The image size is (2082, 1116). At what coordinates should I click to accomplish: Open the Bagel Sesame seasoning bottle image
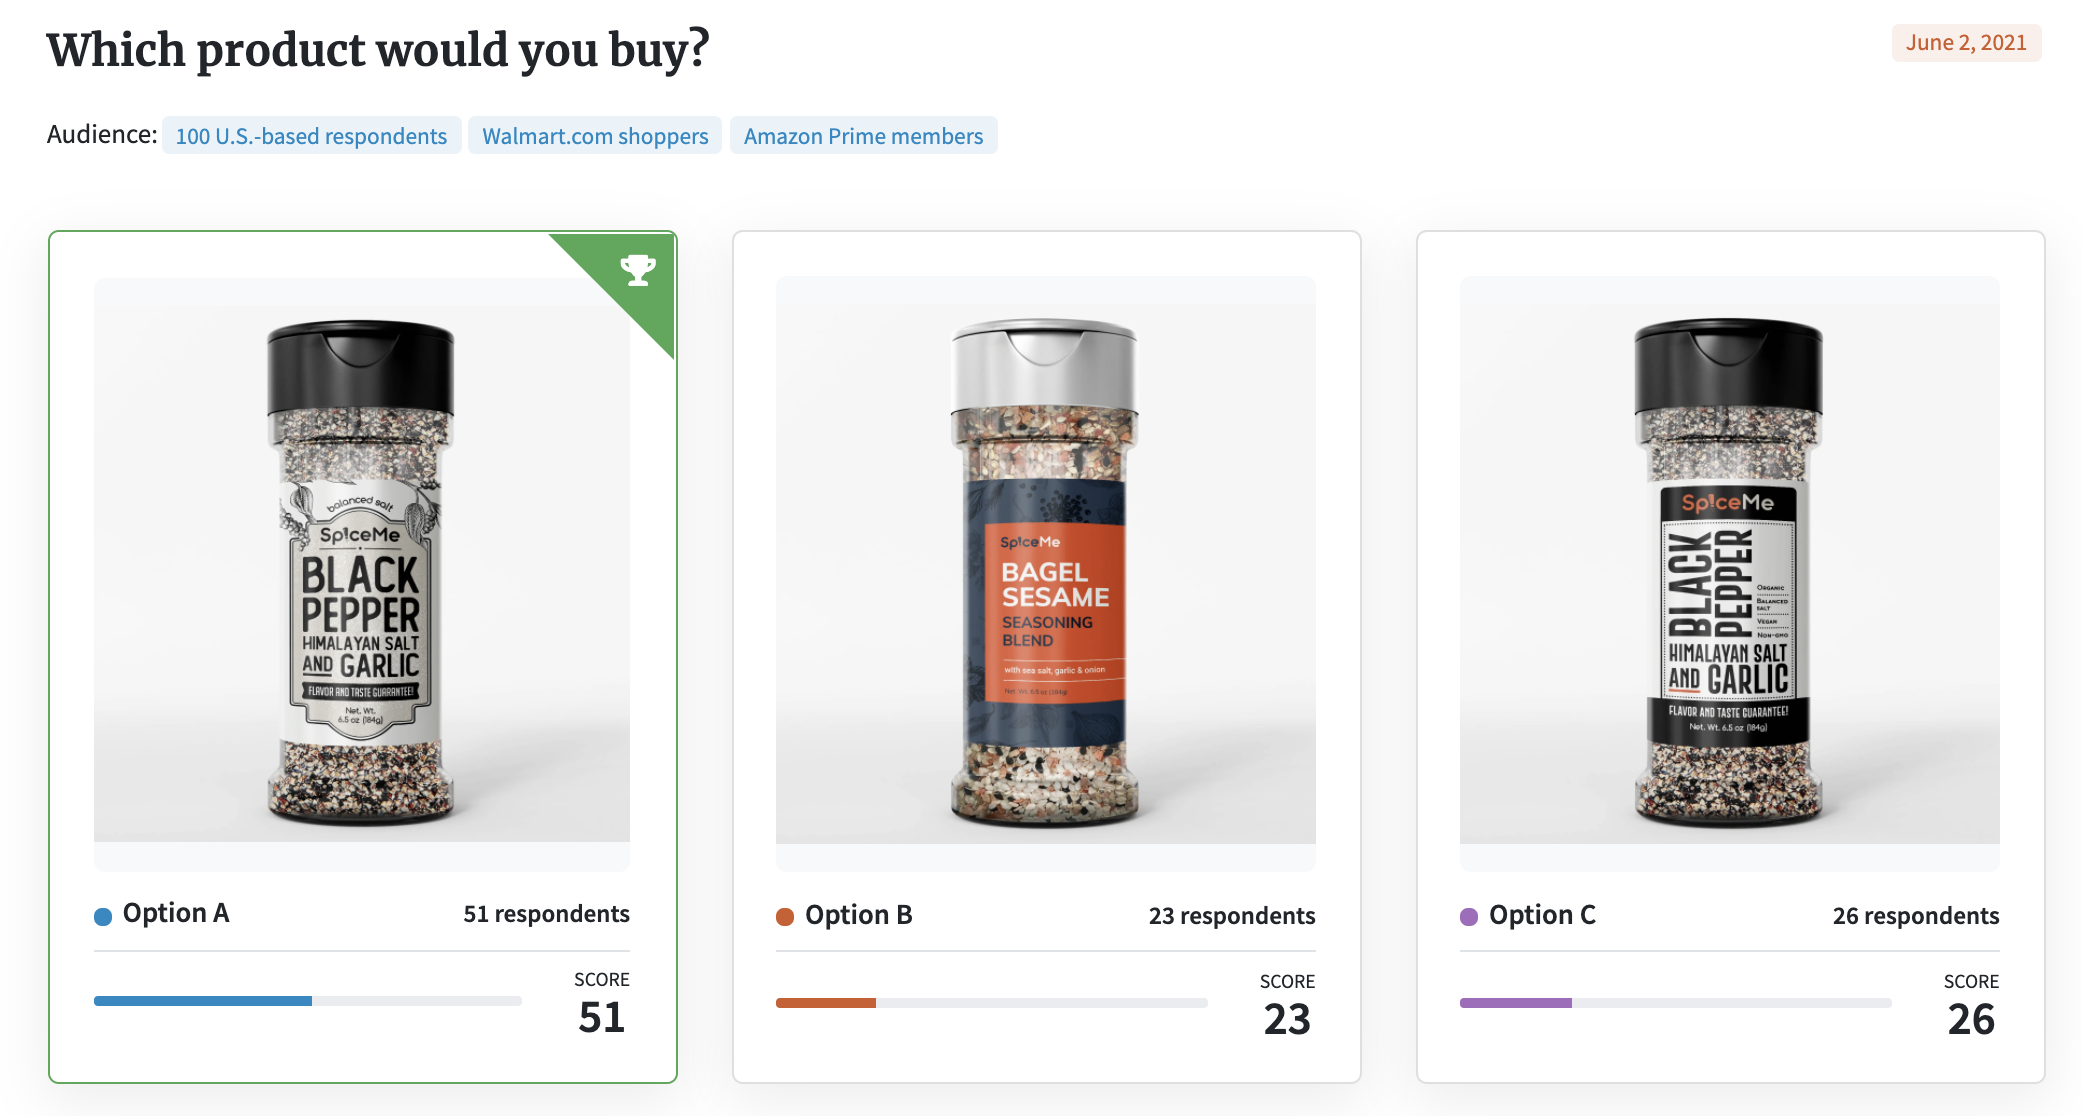click(1046, 560)
